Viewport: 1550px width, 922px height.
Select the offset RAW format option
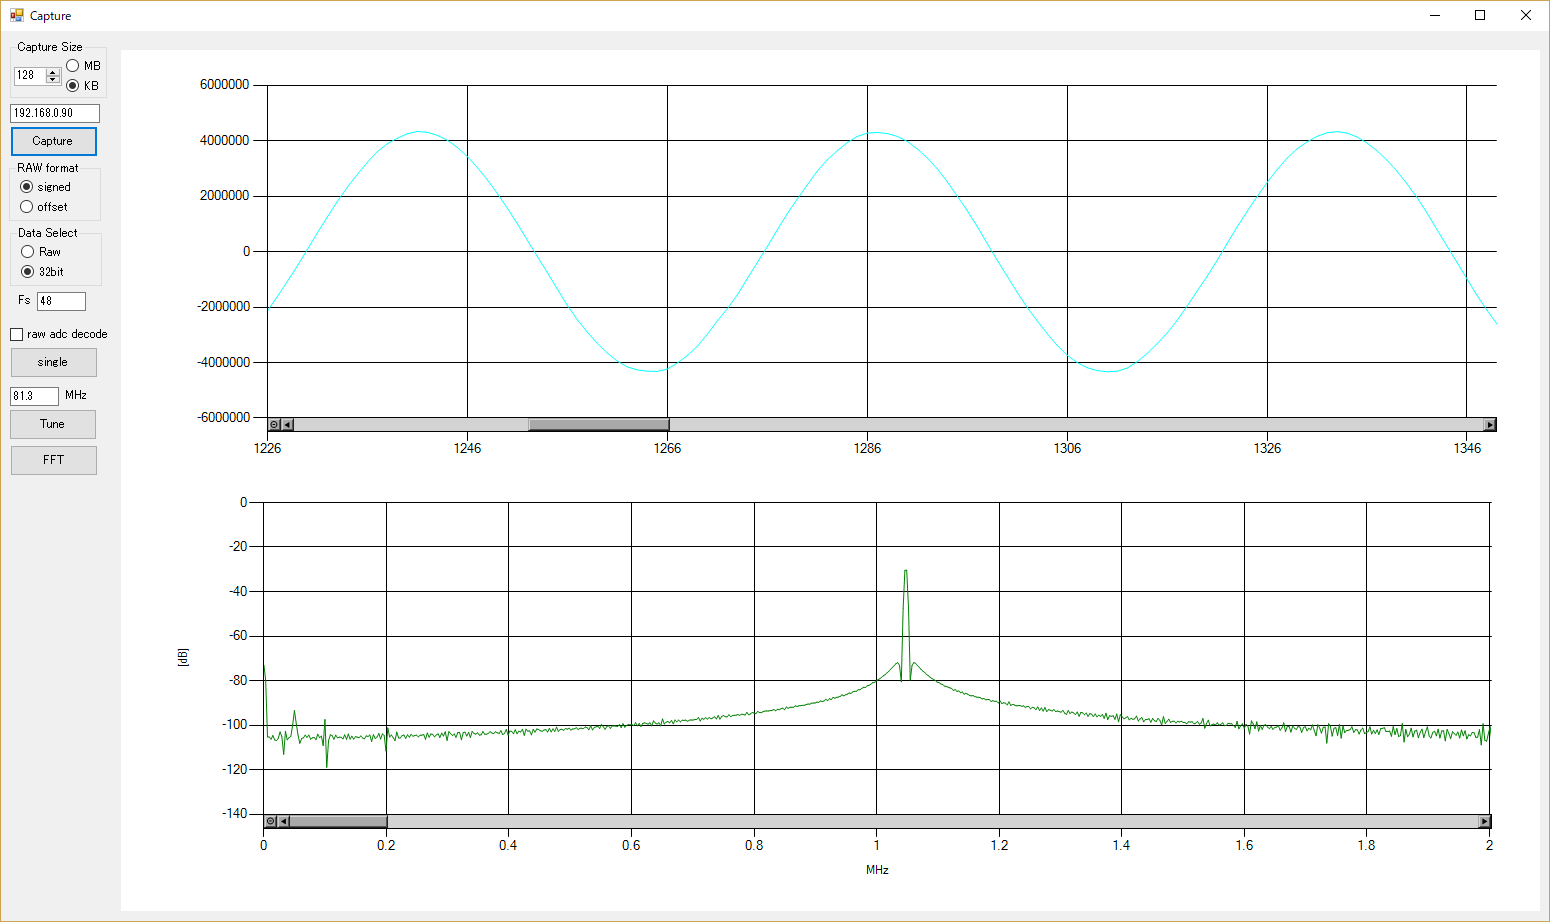(26, 206)
